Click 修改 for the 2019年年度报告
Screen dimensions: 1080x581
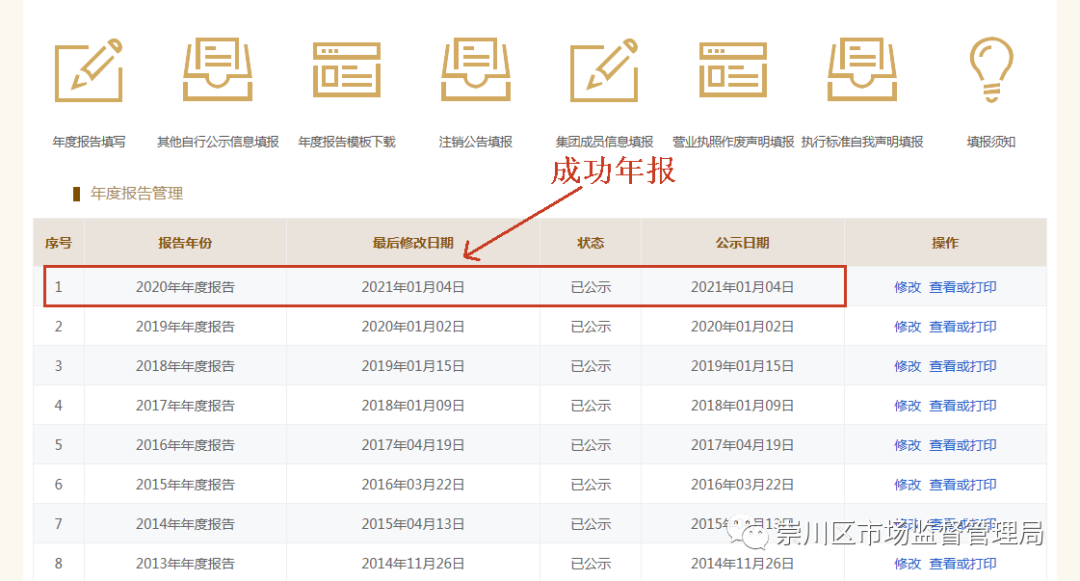[907, 327]
